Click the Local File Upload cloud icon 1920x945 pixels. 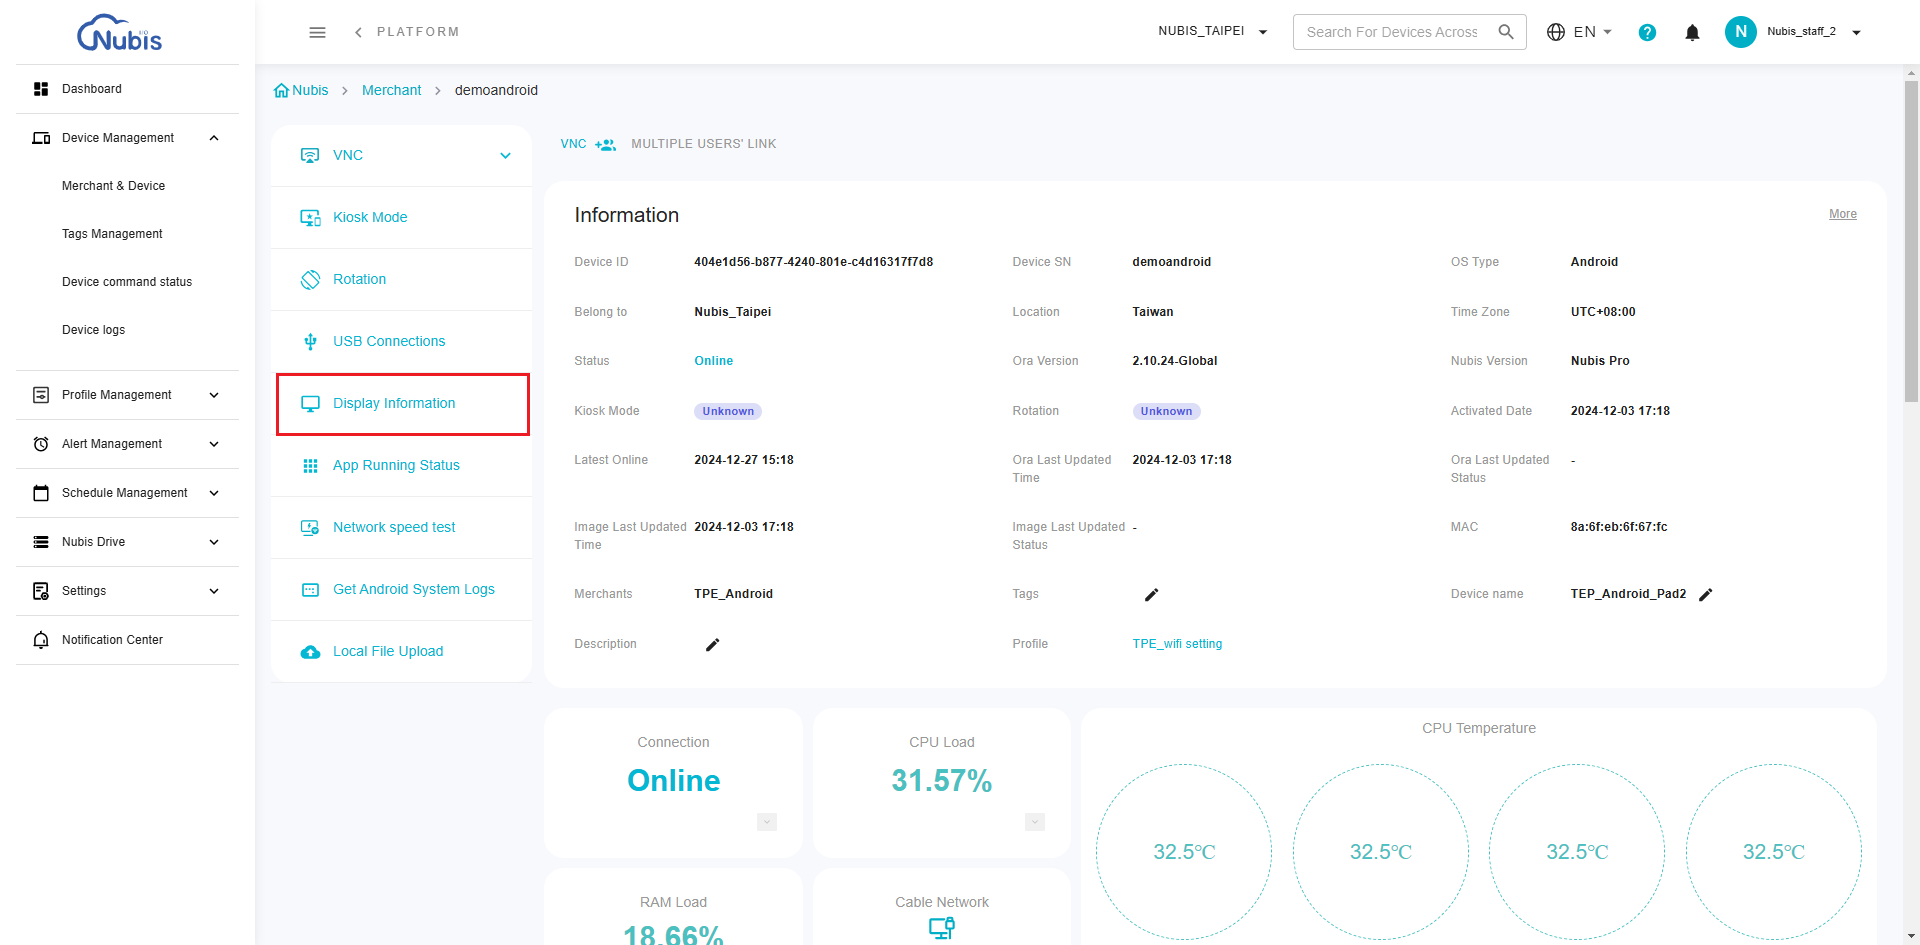310,651
